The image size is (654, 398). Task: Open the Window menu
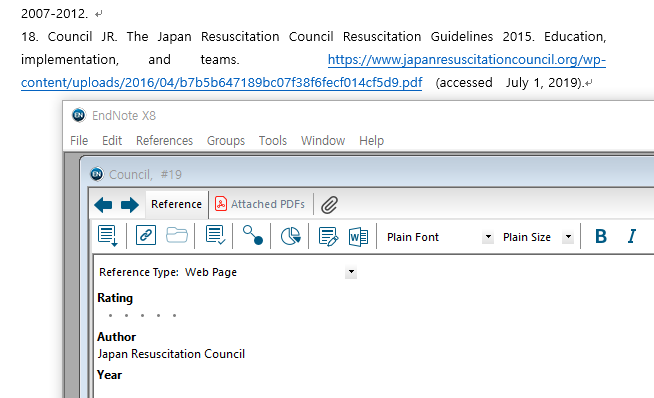[x=323, y=141]
